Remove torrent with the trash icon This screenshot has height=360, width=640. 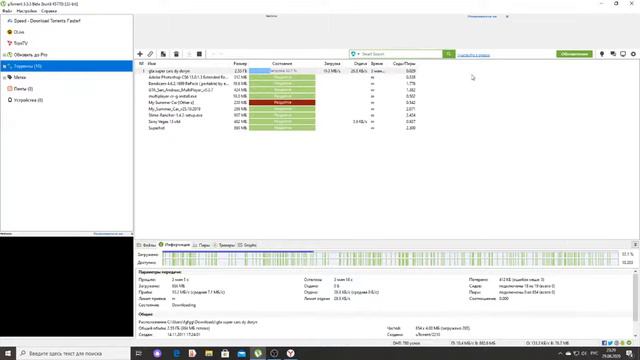(176, 54)
